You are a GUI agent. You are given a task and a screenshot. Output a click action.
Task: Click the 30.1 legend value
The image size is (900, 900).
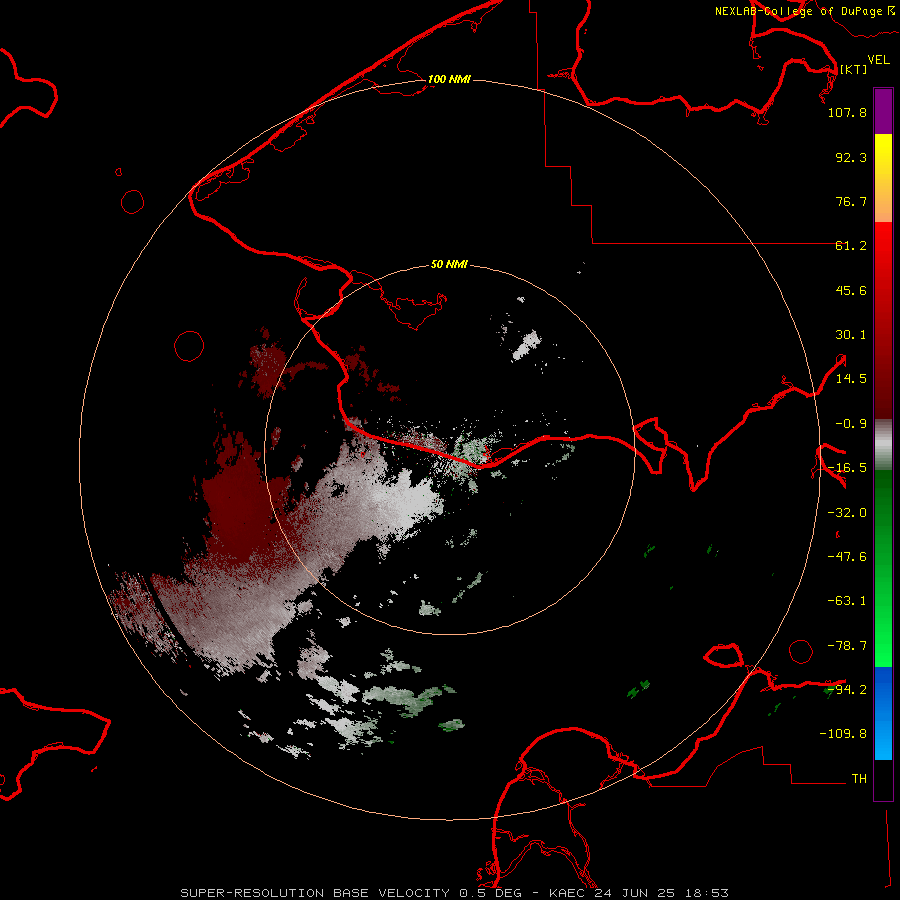851,335
